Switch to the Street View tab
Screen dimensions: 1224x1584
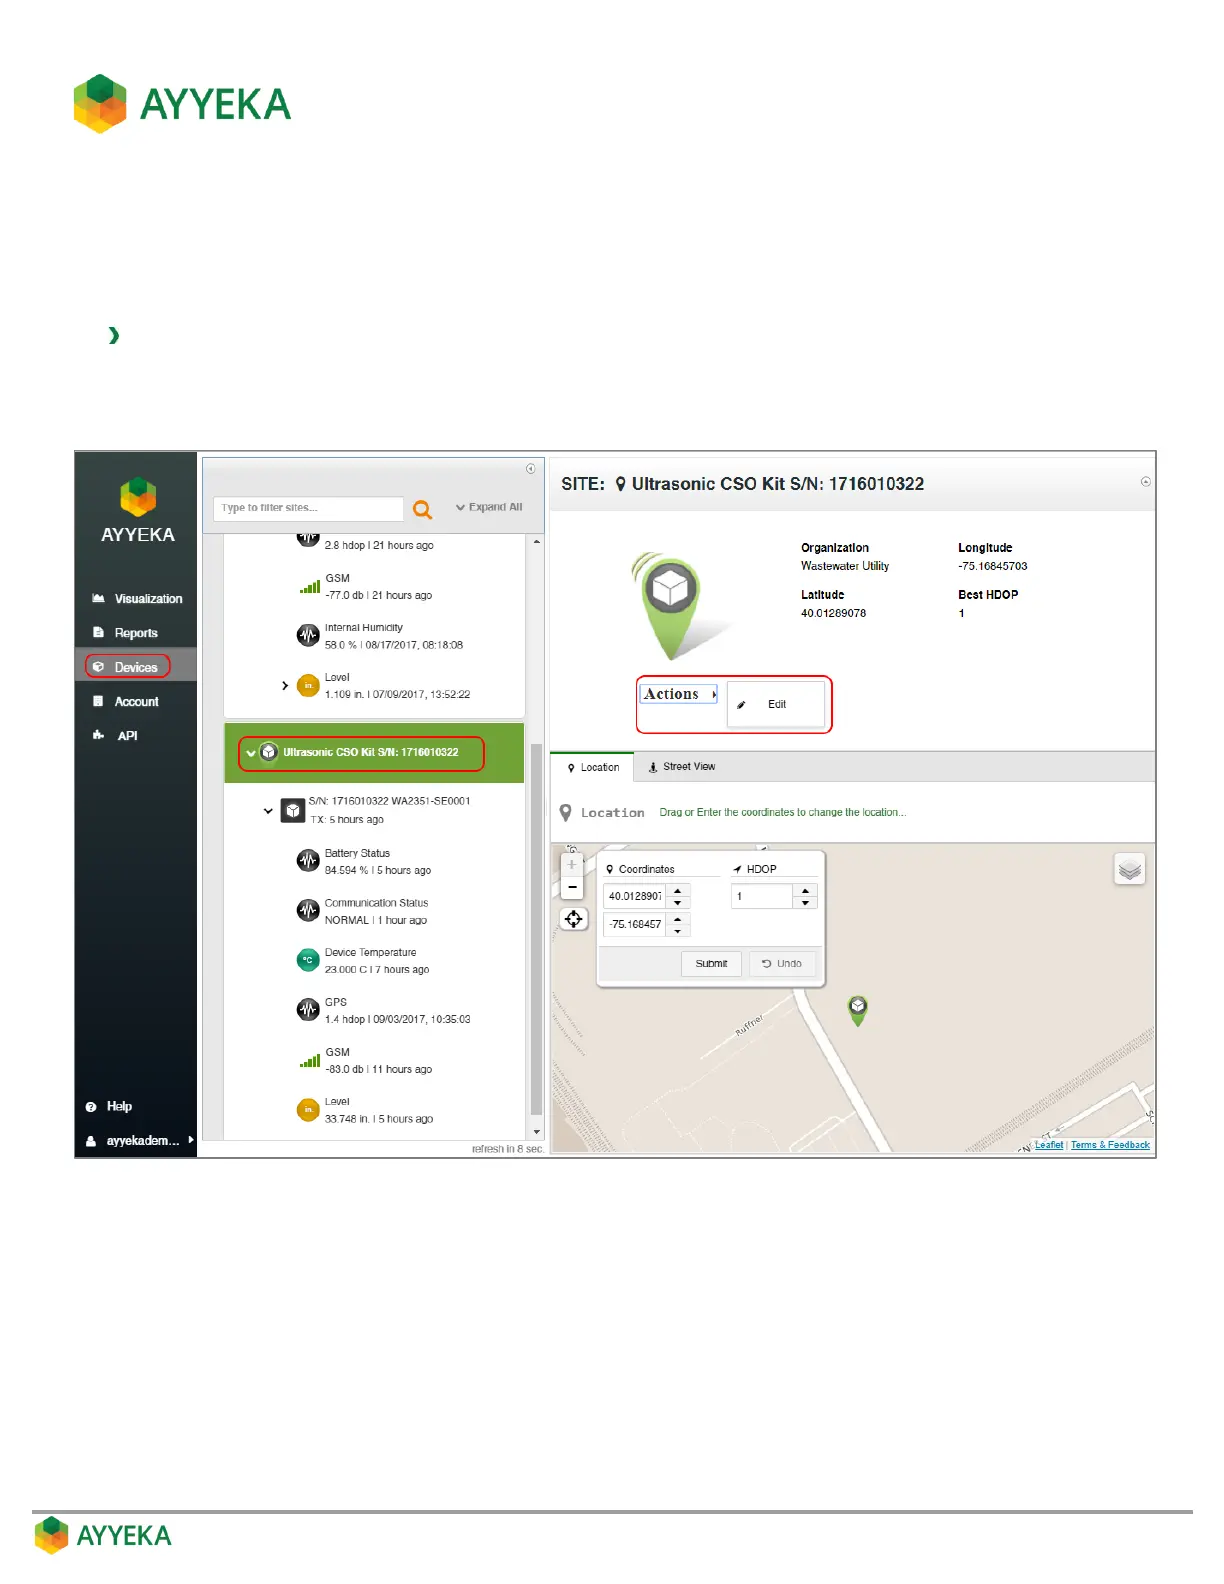point(682,767)
